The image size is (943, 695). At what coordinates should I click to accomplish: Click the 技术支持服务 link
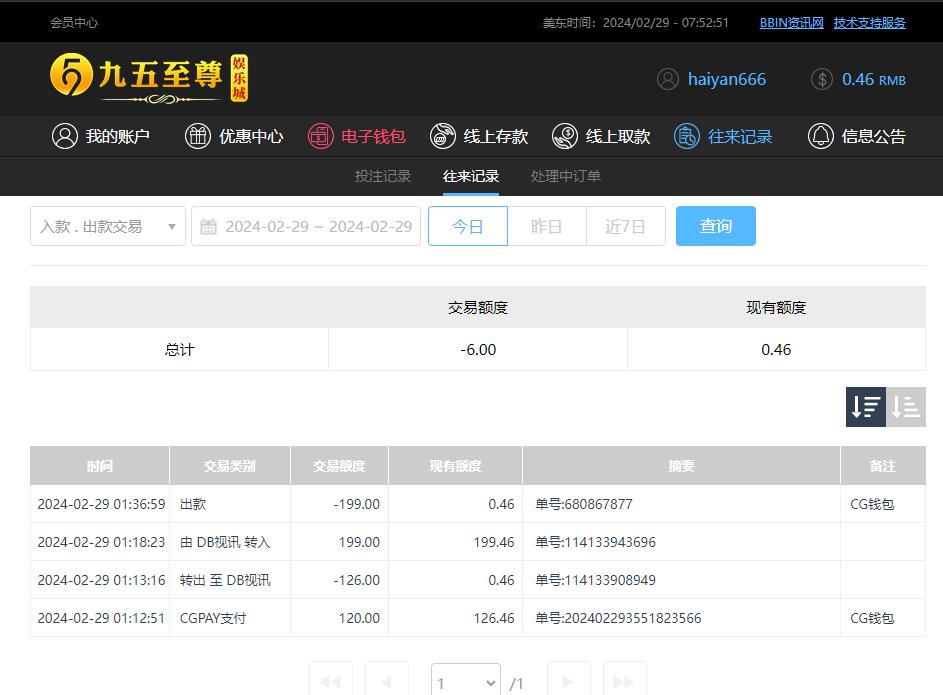pyautogui.click(x=869, y=22)
